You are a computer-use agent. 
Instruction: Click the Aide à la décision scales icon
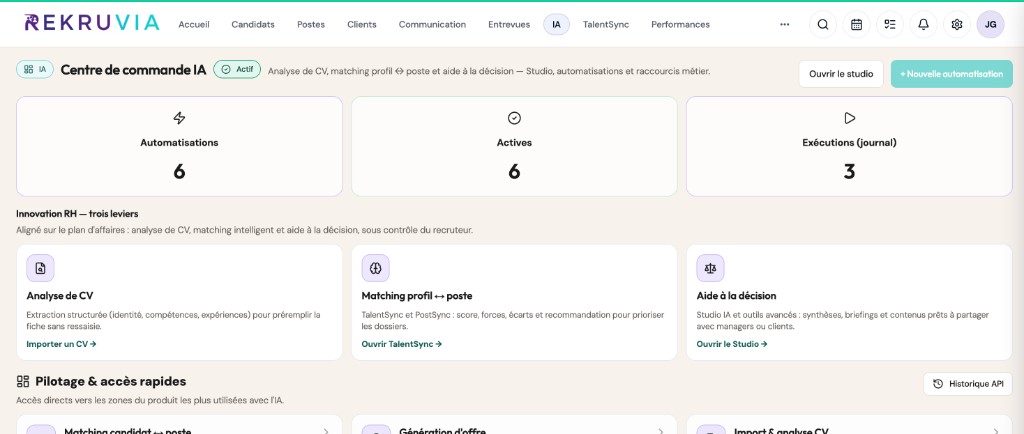point(711,268)
